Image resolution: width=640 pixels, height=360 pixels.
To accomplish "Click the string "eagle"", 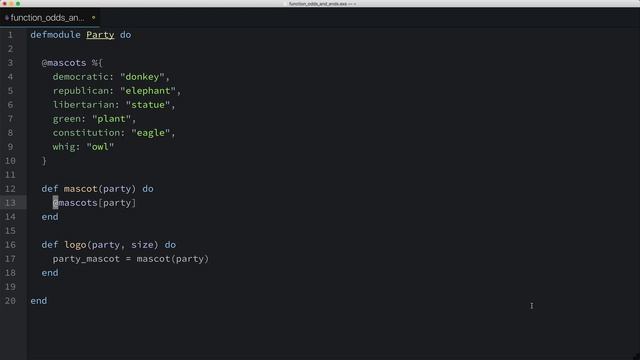I will point(151,133).
